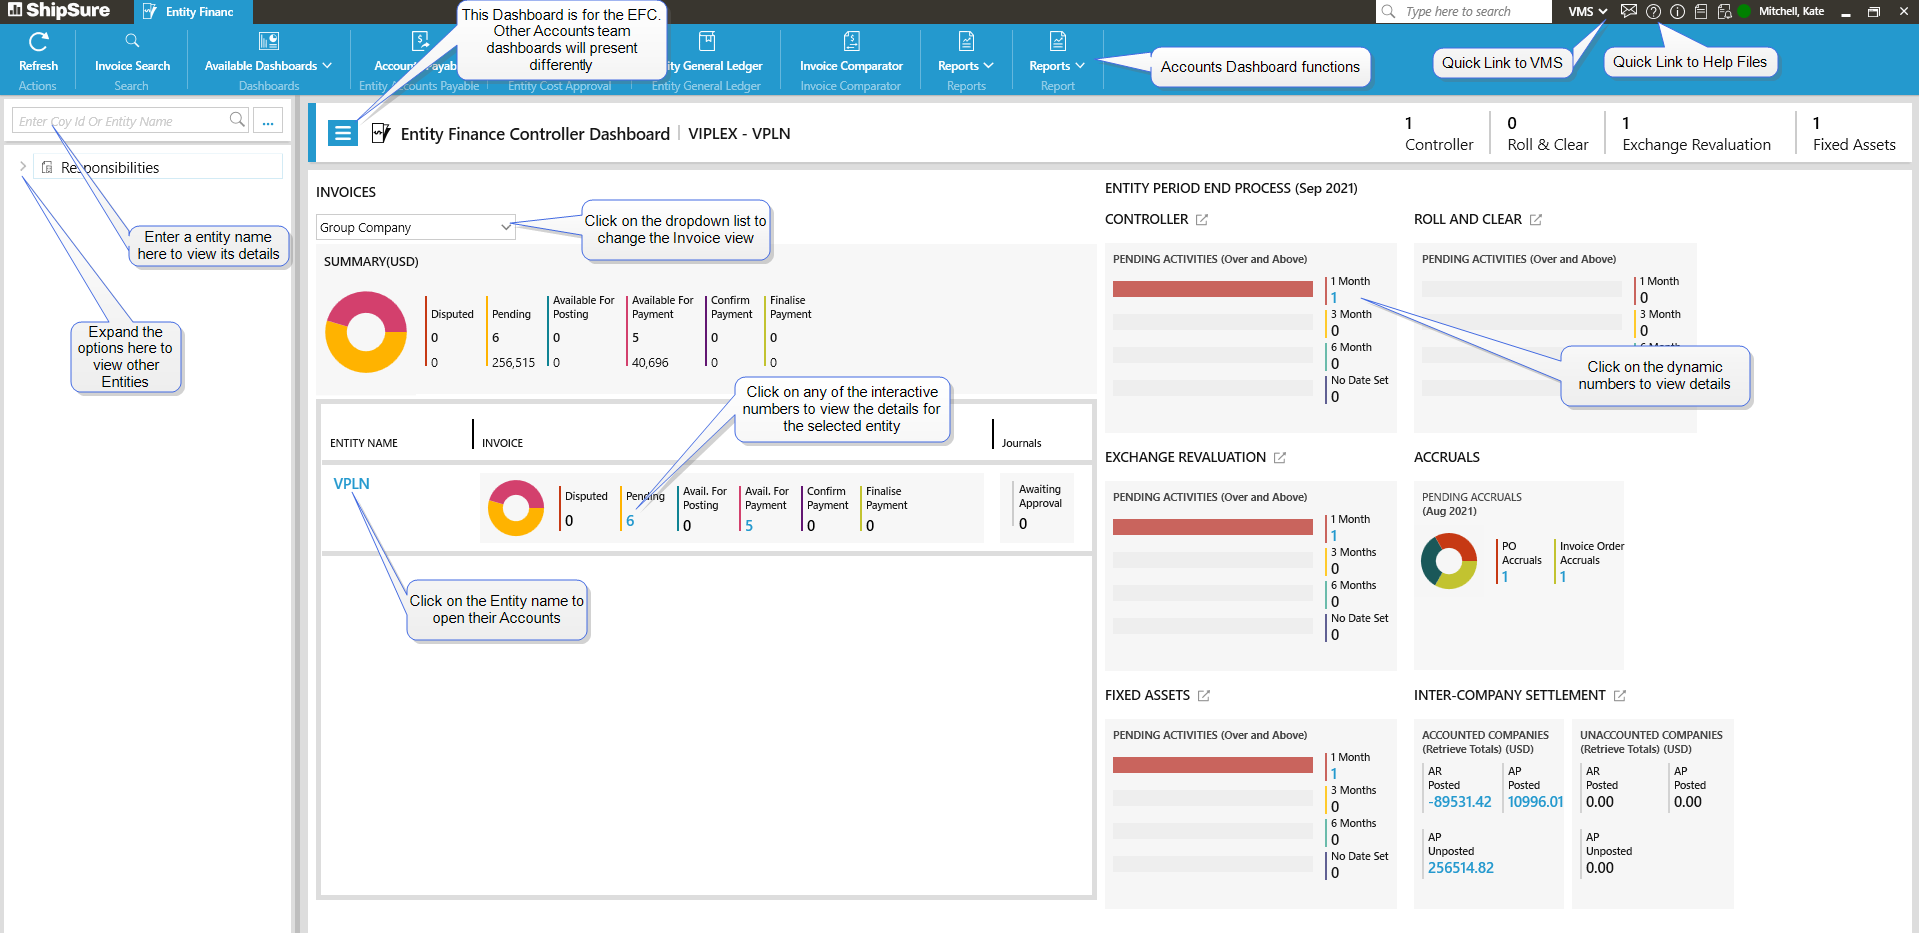Image resolution: width=1919 pixels, height=933 pixels.
Task: Select the Fixed Assets summary at top right
Action: click(1853, 134)
